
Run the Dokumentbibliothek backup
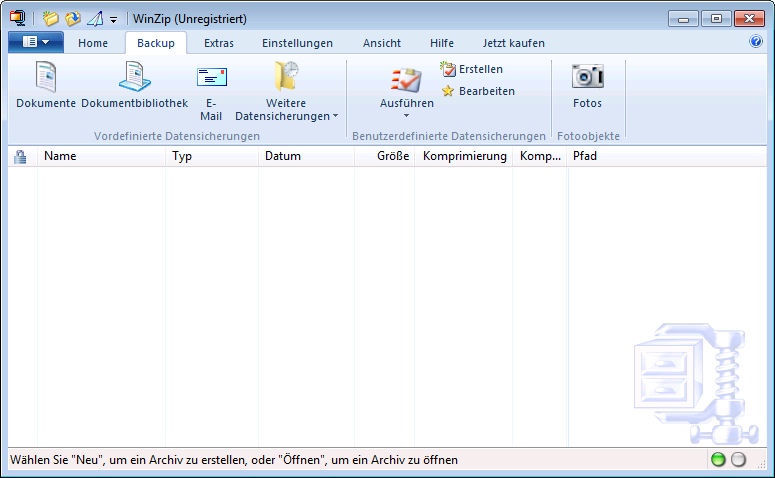click(x=134, y=84)
